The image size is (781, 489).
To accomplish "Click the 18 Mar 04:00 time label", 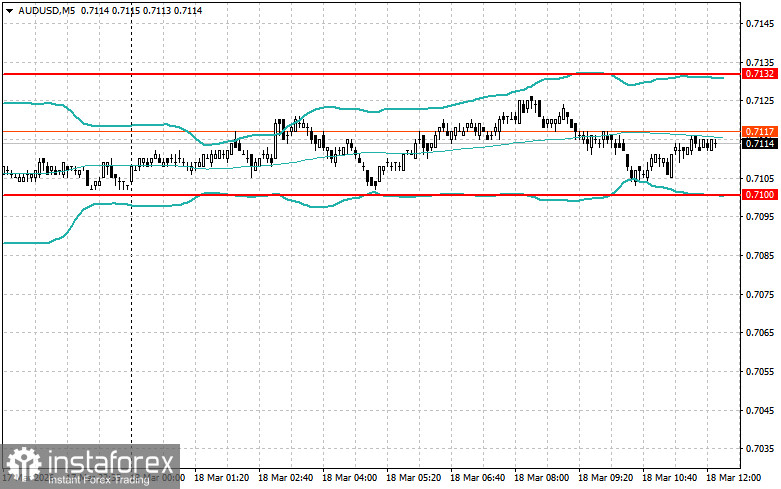I will [349, 478].
